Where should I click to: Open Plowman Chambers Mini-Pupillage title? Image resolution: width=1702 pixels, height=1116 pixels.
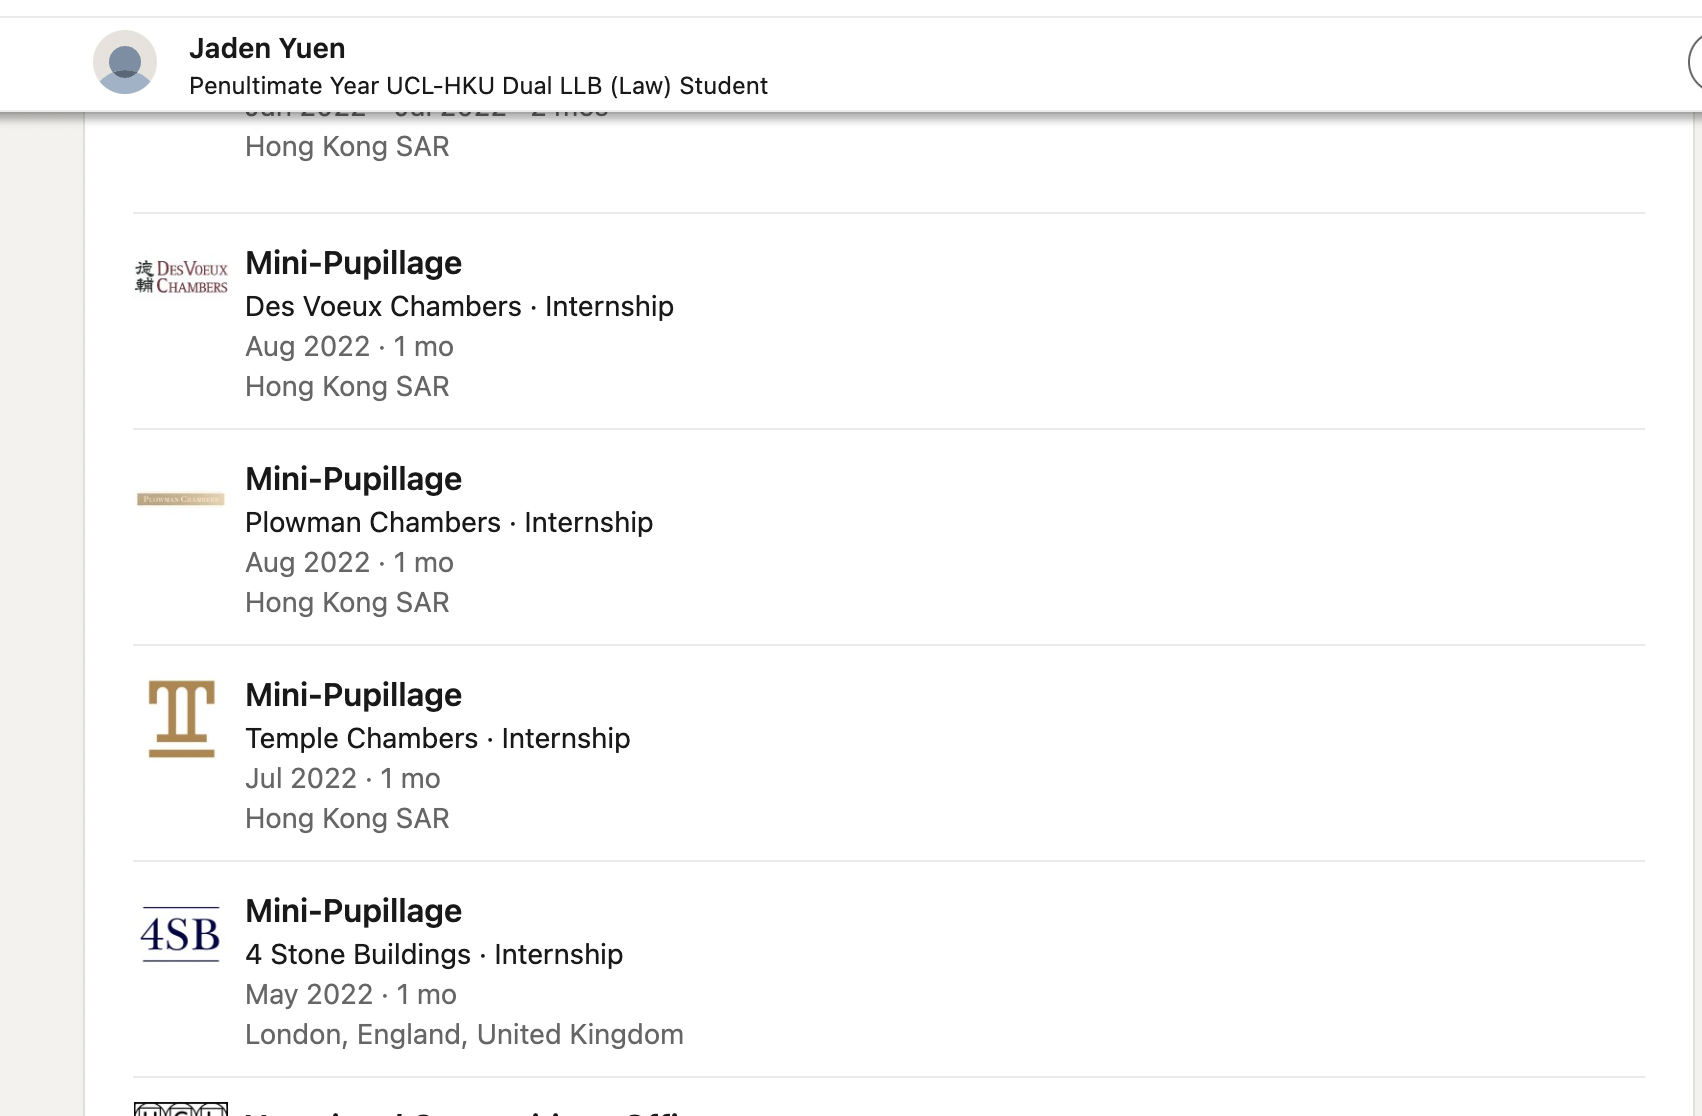[353, 479]
